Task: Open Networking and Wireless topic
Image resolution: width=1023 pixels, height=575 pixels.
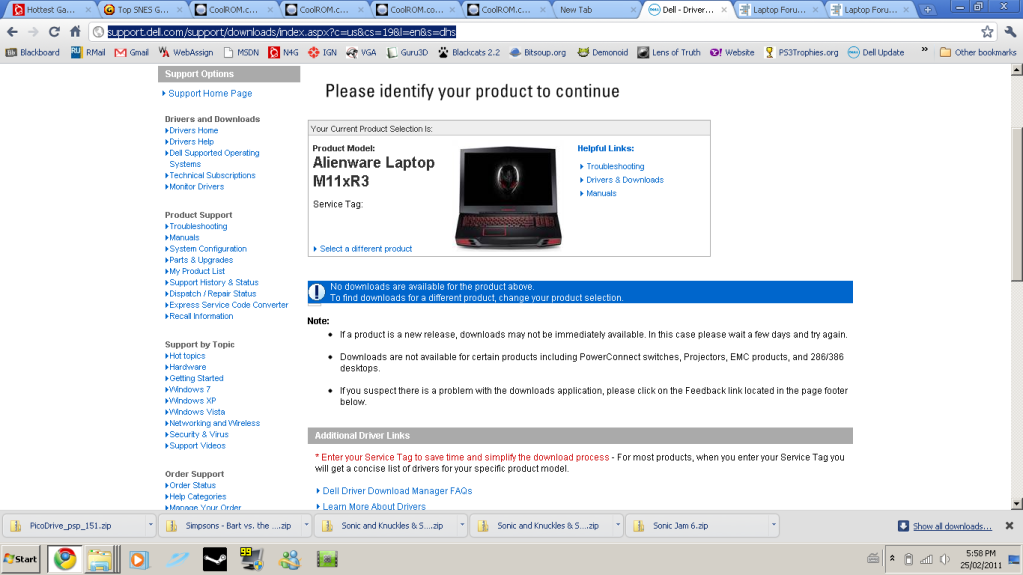Action: click(214, 423)
